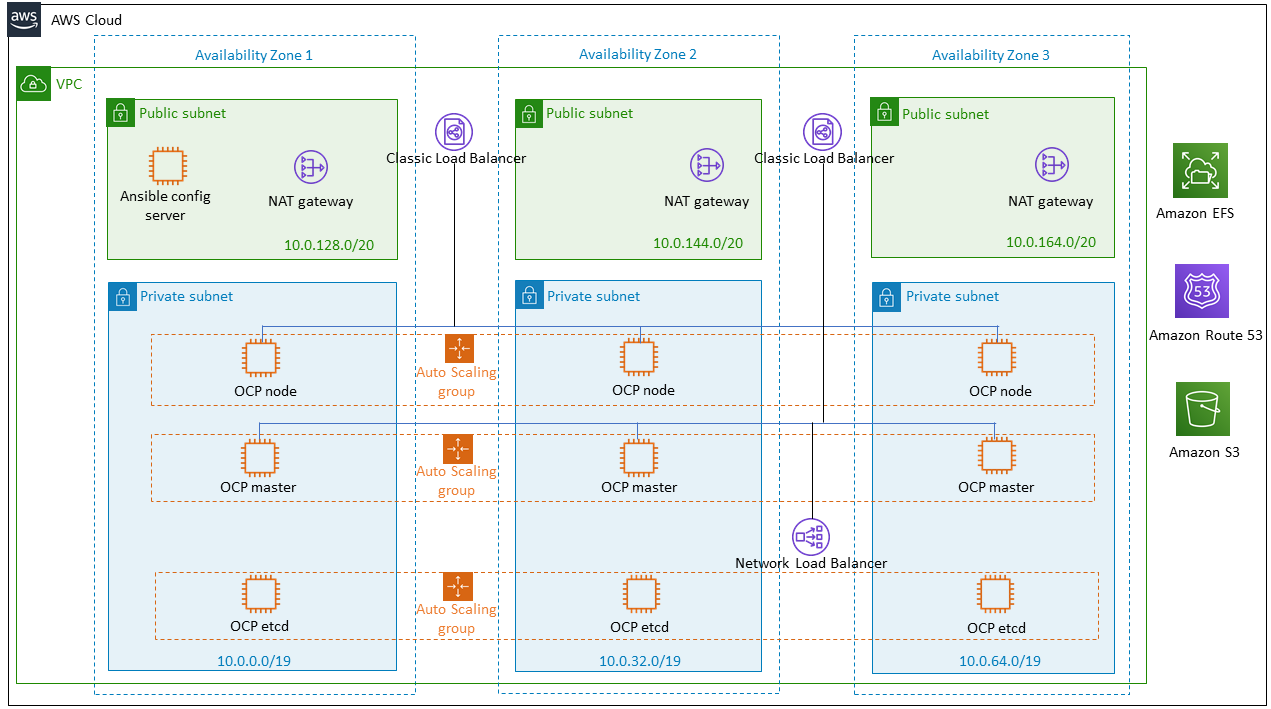The image size is (1271, 709).
Task: Click the green VPC cloud icon
Action: 33,85
